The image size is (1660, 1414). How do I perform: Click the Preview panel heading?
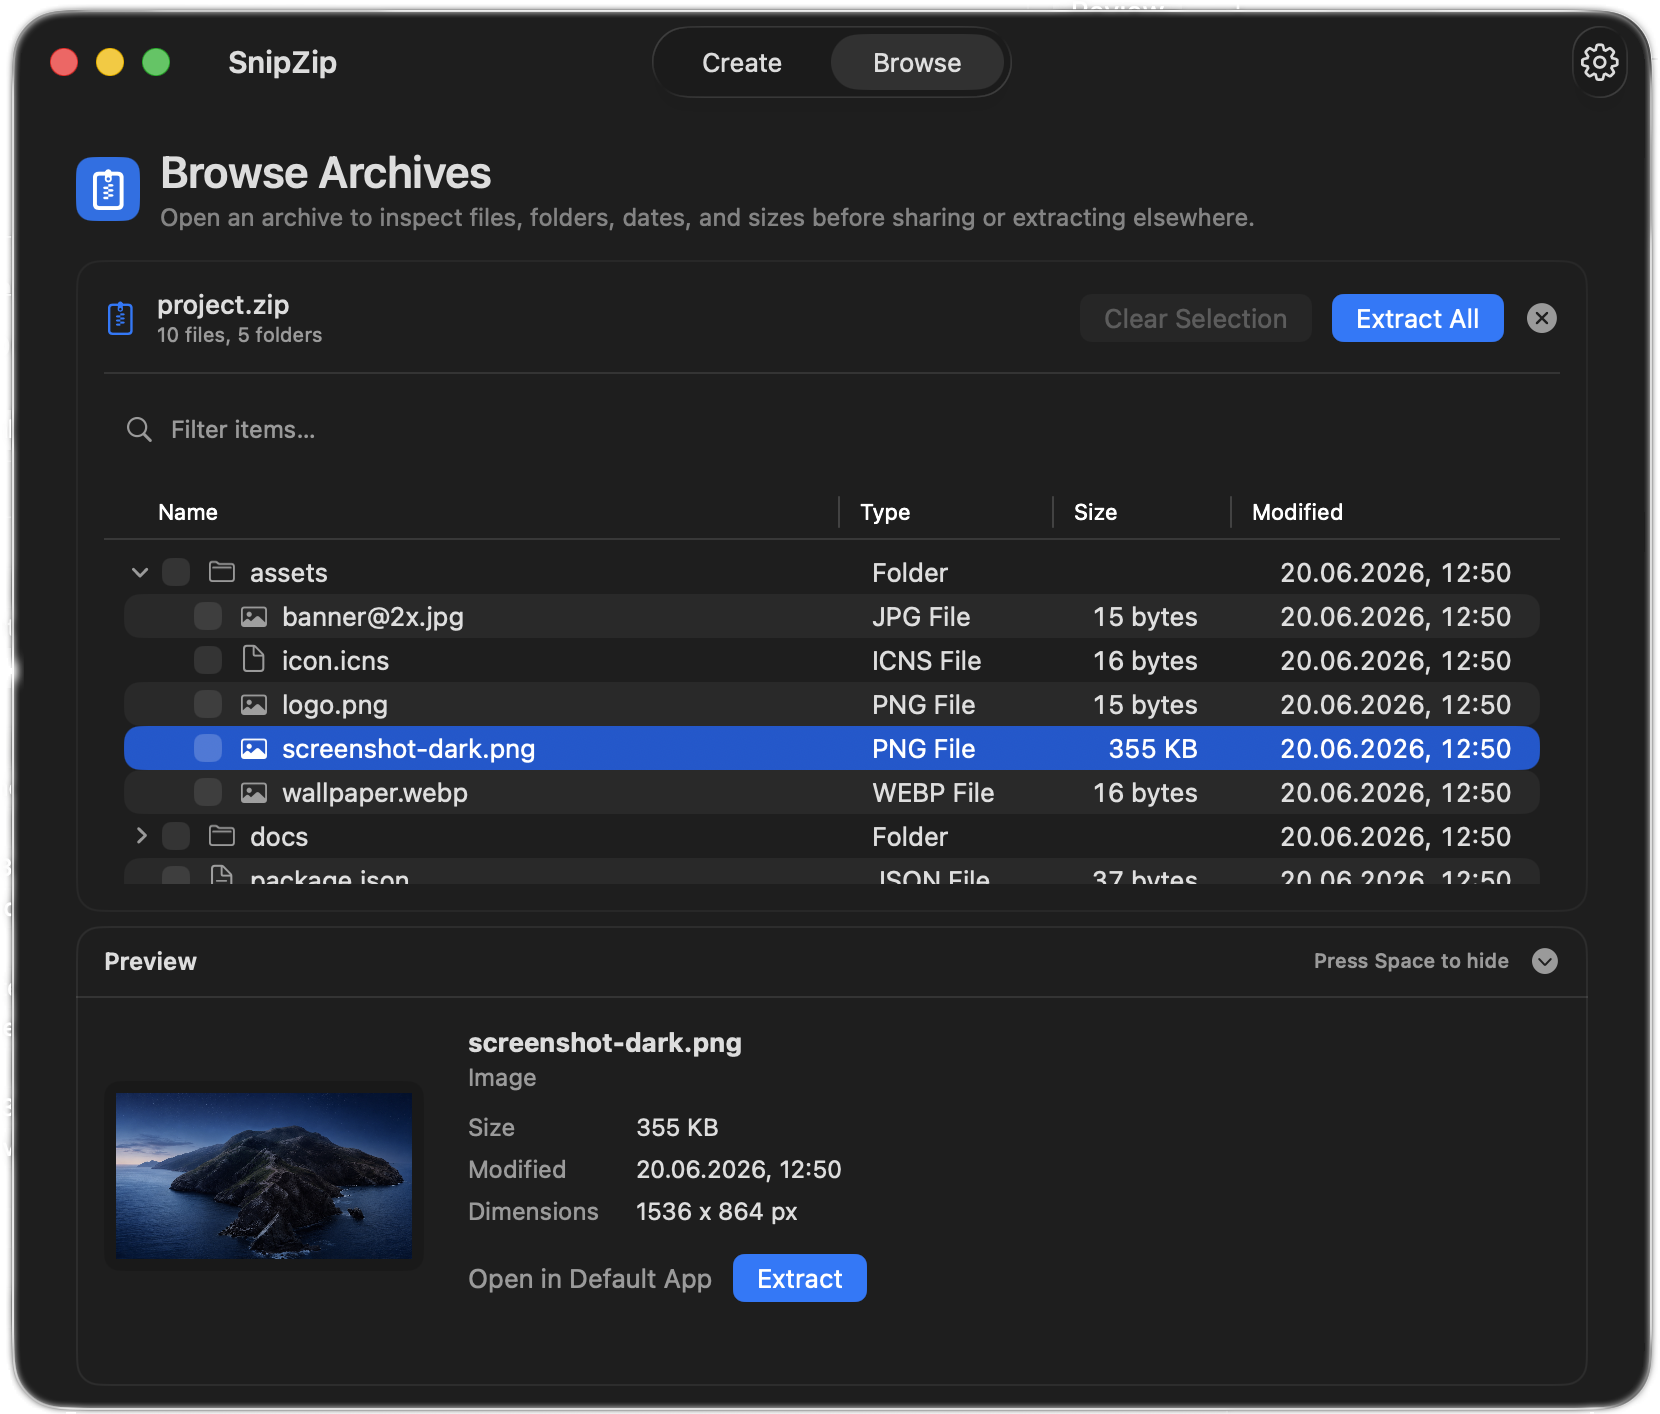point(151,961)
